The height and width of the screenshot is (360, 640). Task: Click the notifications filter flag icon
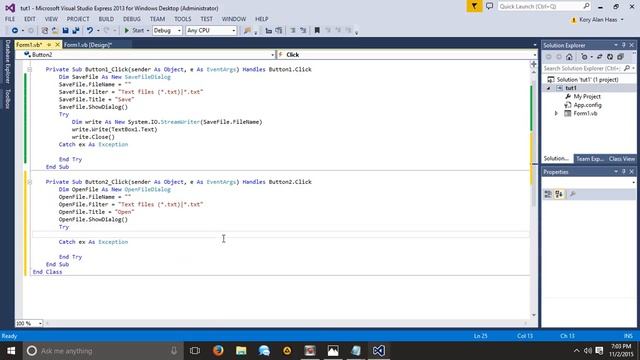click(x=474, y=6)
